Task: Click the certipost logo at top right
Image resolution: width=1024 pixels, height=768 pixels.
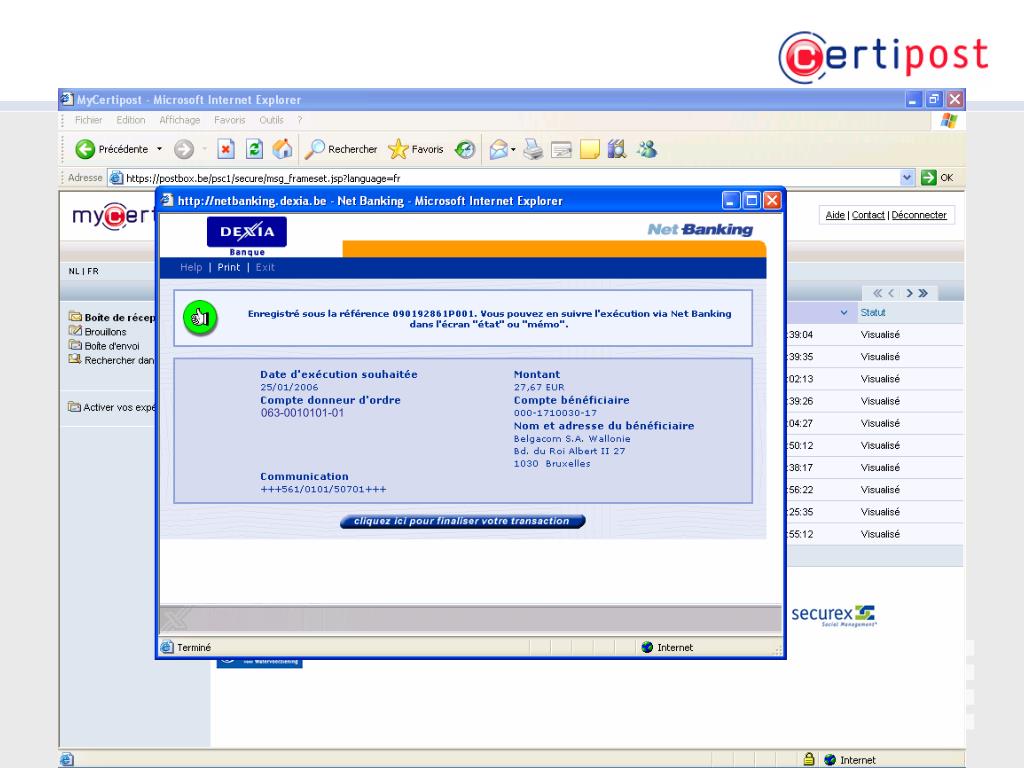Action: point(883,57)
